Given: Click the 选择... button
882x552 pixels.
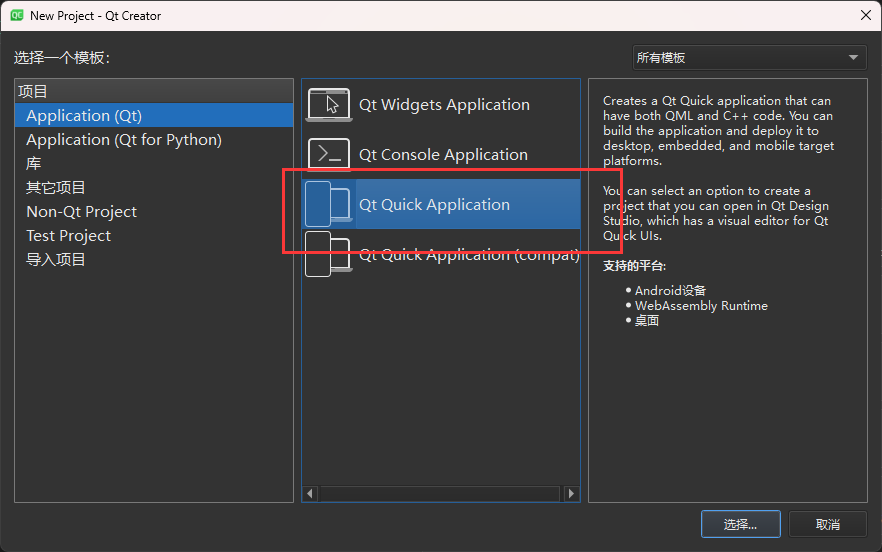Looking at the screenshot, I should click(x=740, y=524).
